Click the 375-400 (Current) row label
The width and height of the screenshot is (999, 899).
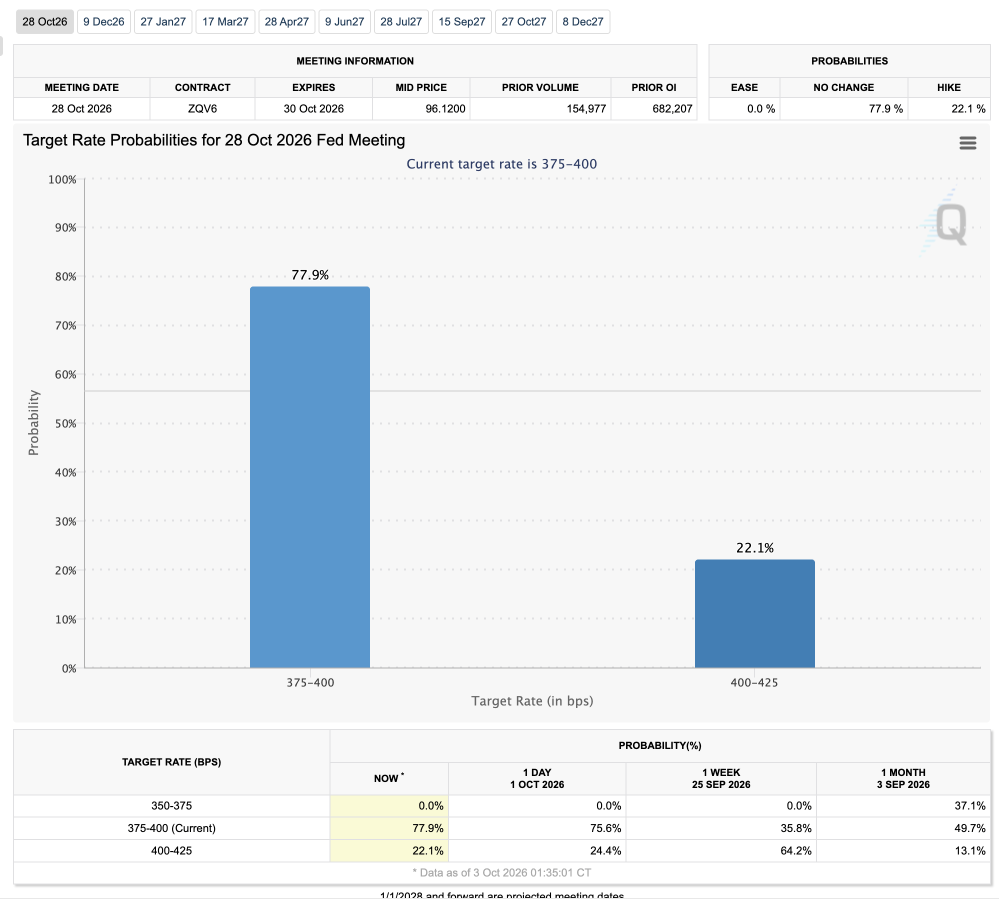pos(171,828)
